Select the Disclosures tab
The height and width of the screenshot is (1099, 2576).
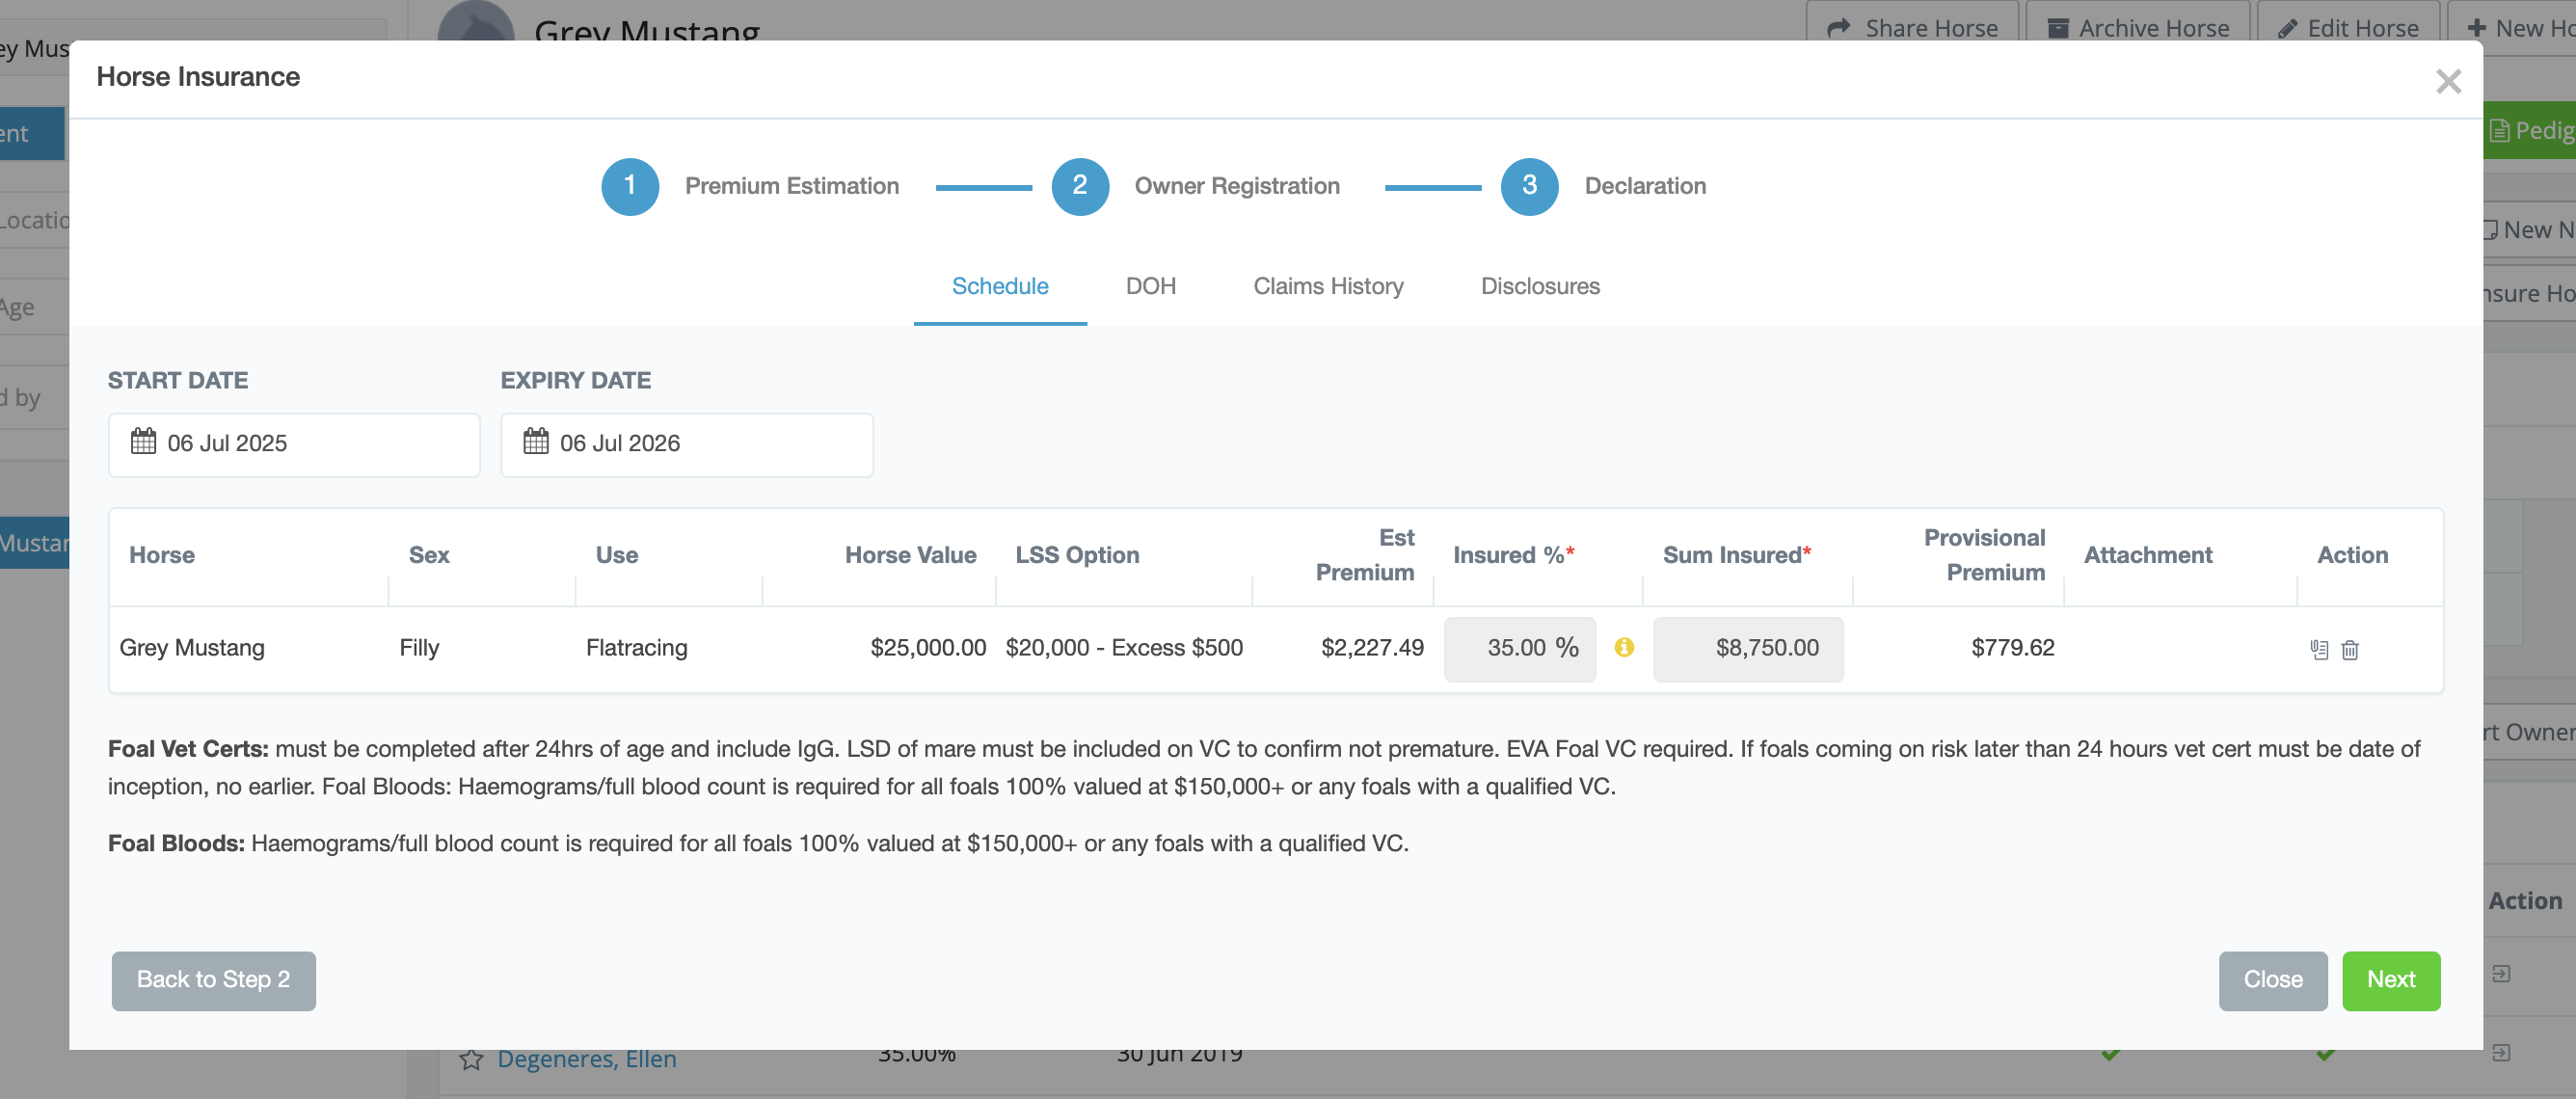pyautogui.click(x=1539, y=286)
